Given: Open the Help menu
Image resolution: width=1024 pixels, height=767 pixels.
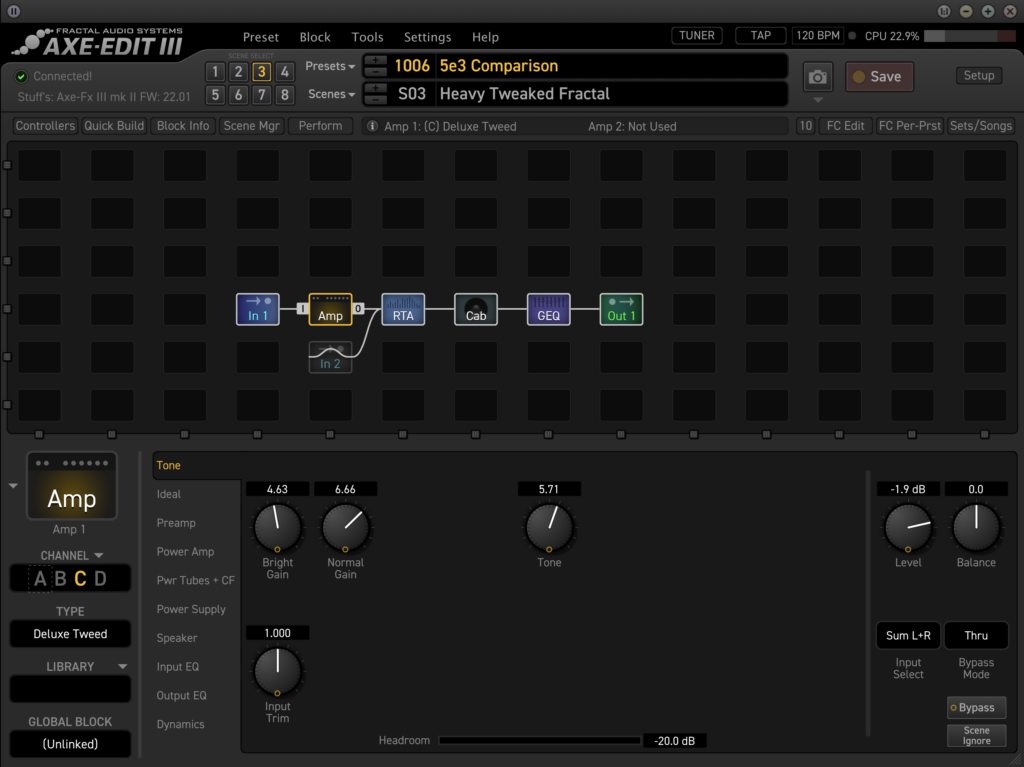Looking at the screenshot, I should pos(485,37).
